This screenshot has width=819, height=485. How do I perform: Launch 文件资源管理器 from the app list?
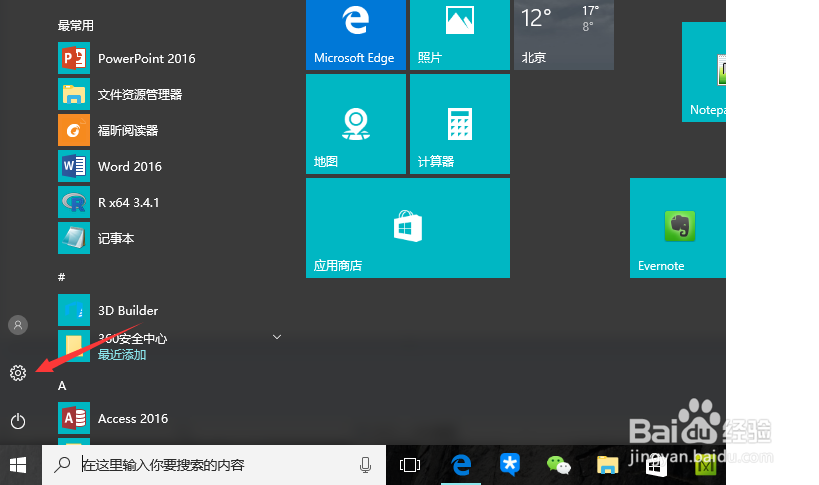pyautogui.click(x=120, y=94)
